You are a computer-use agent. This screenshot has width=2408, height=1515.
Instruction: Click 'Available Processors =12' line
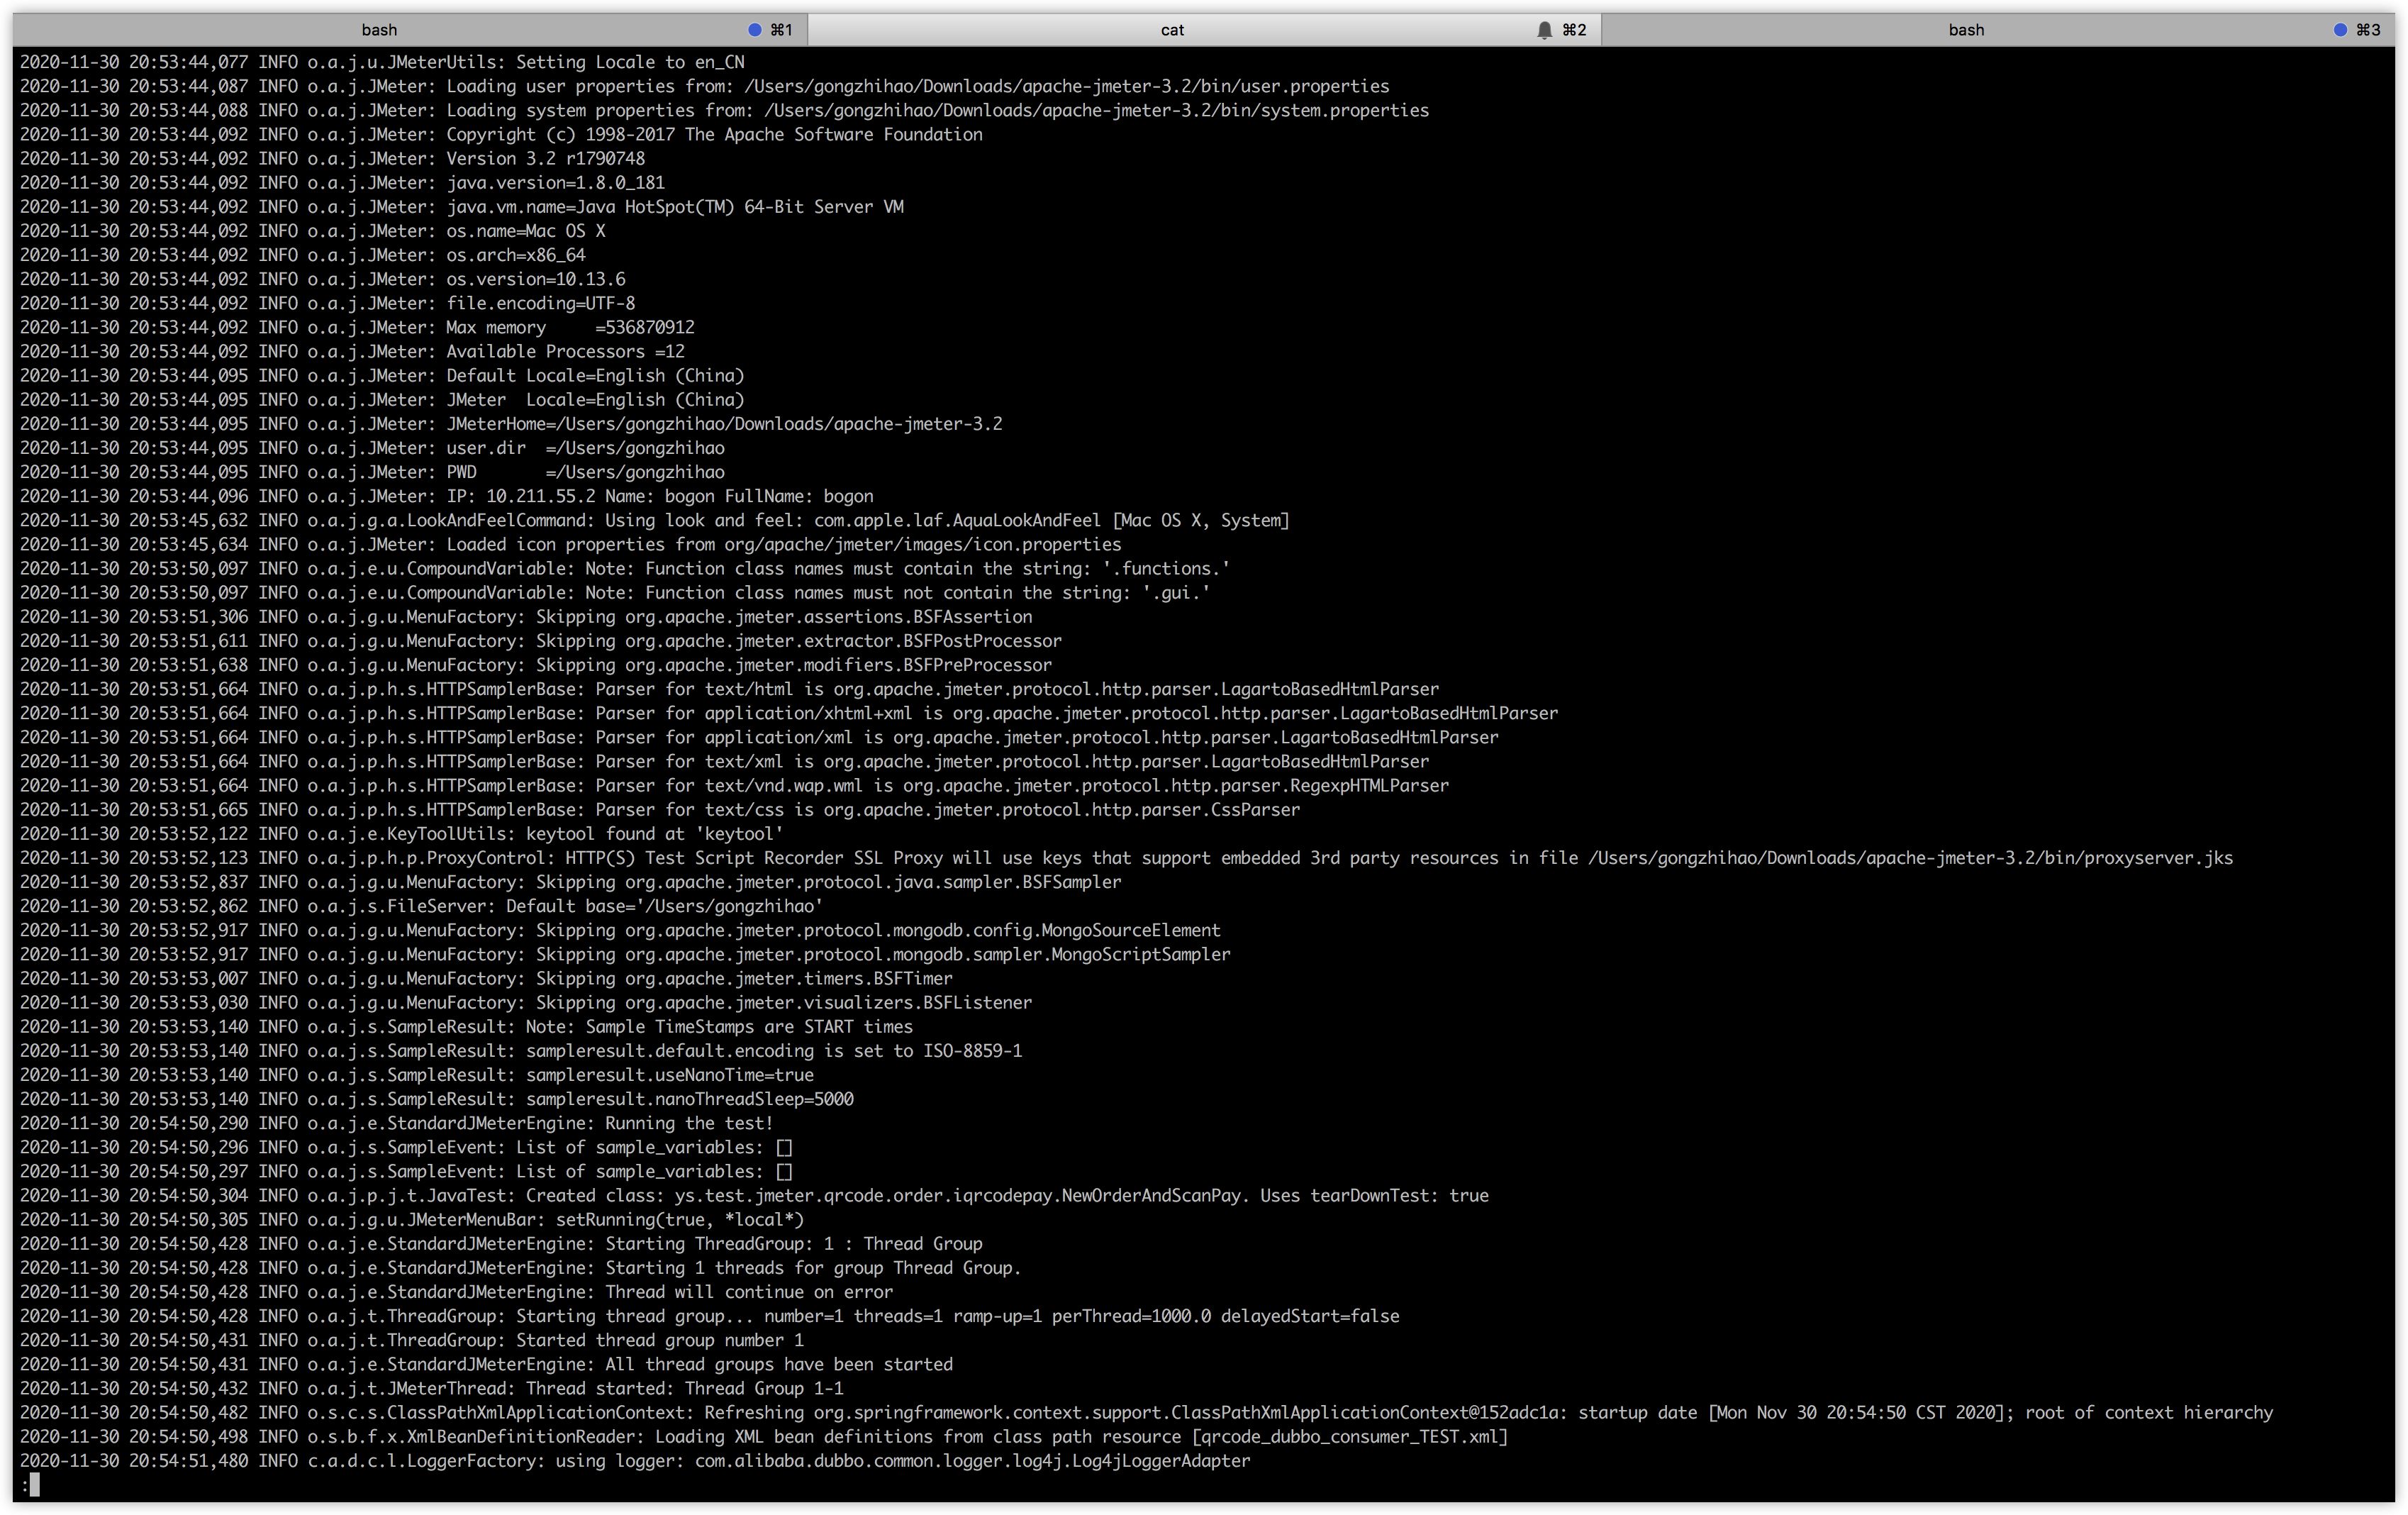tap(352, 351)
